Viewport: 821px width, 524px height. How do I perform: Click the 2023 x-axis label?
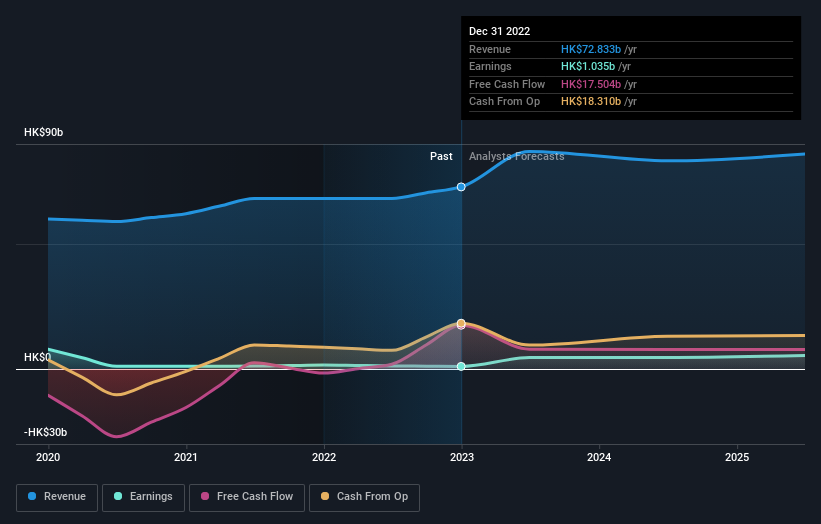click(x=462, y=458)
